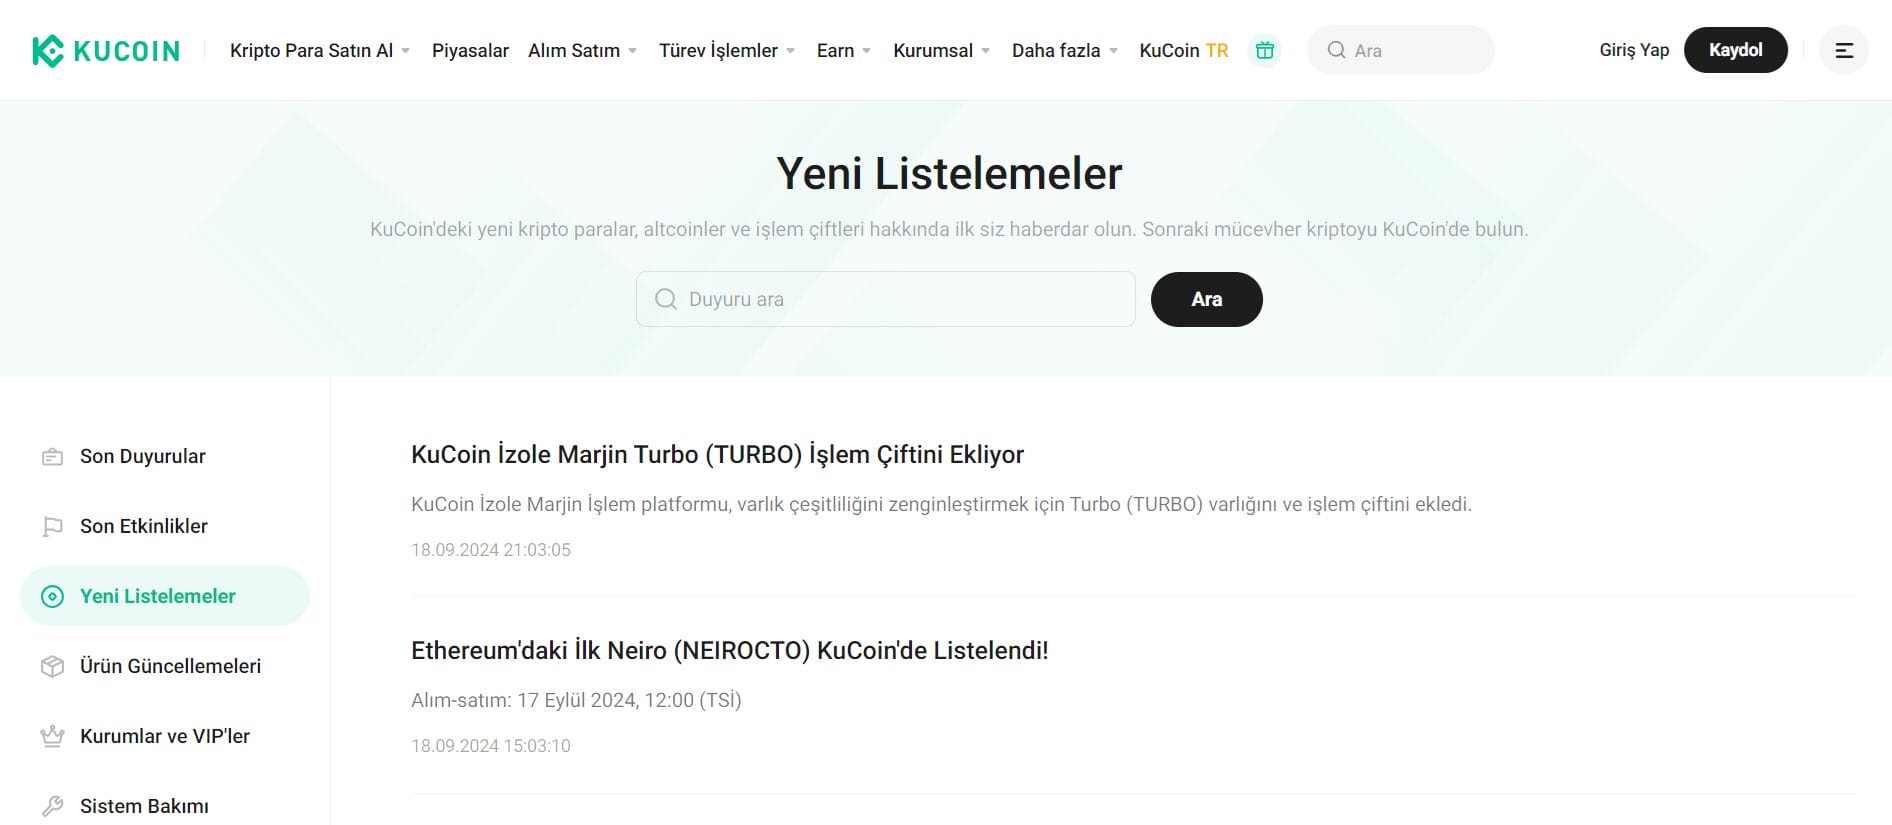Screen dimensions: 1892x825
Task: Click the subtitle about new KuCoin listings
Action: [949, 229]
